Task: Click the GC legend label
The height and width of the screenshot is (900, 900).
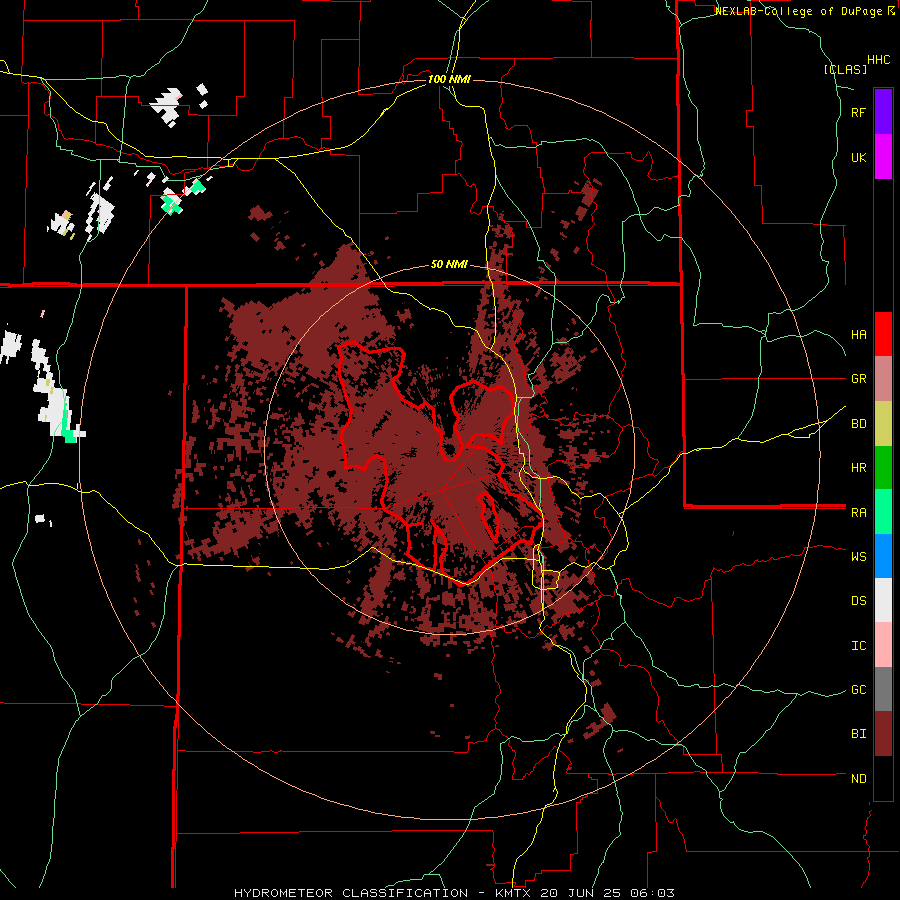Action: [858, 690]
